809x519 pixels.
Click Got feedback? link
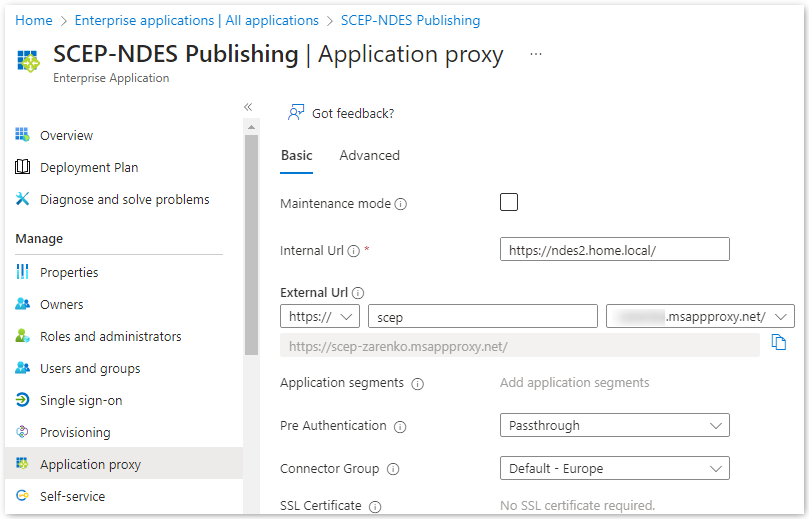(353, 113)
